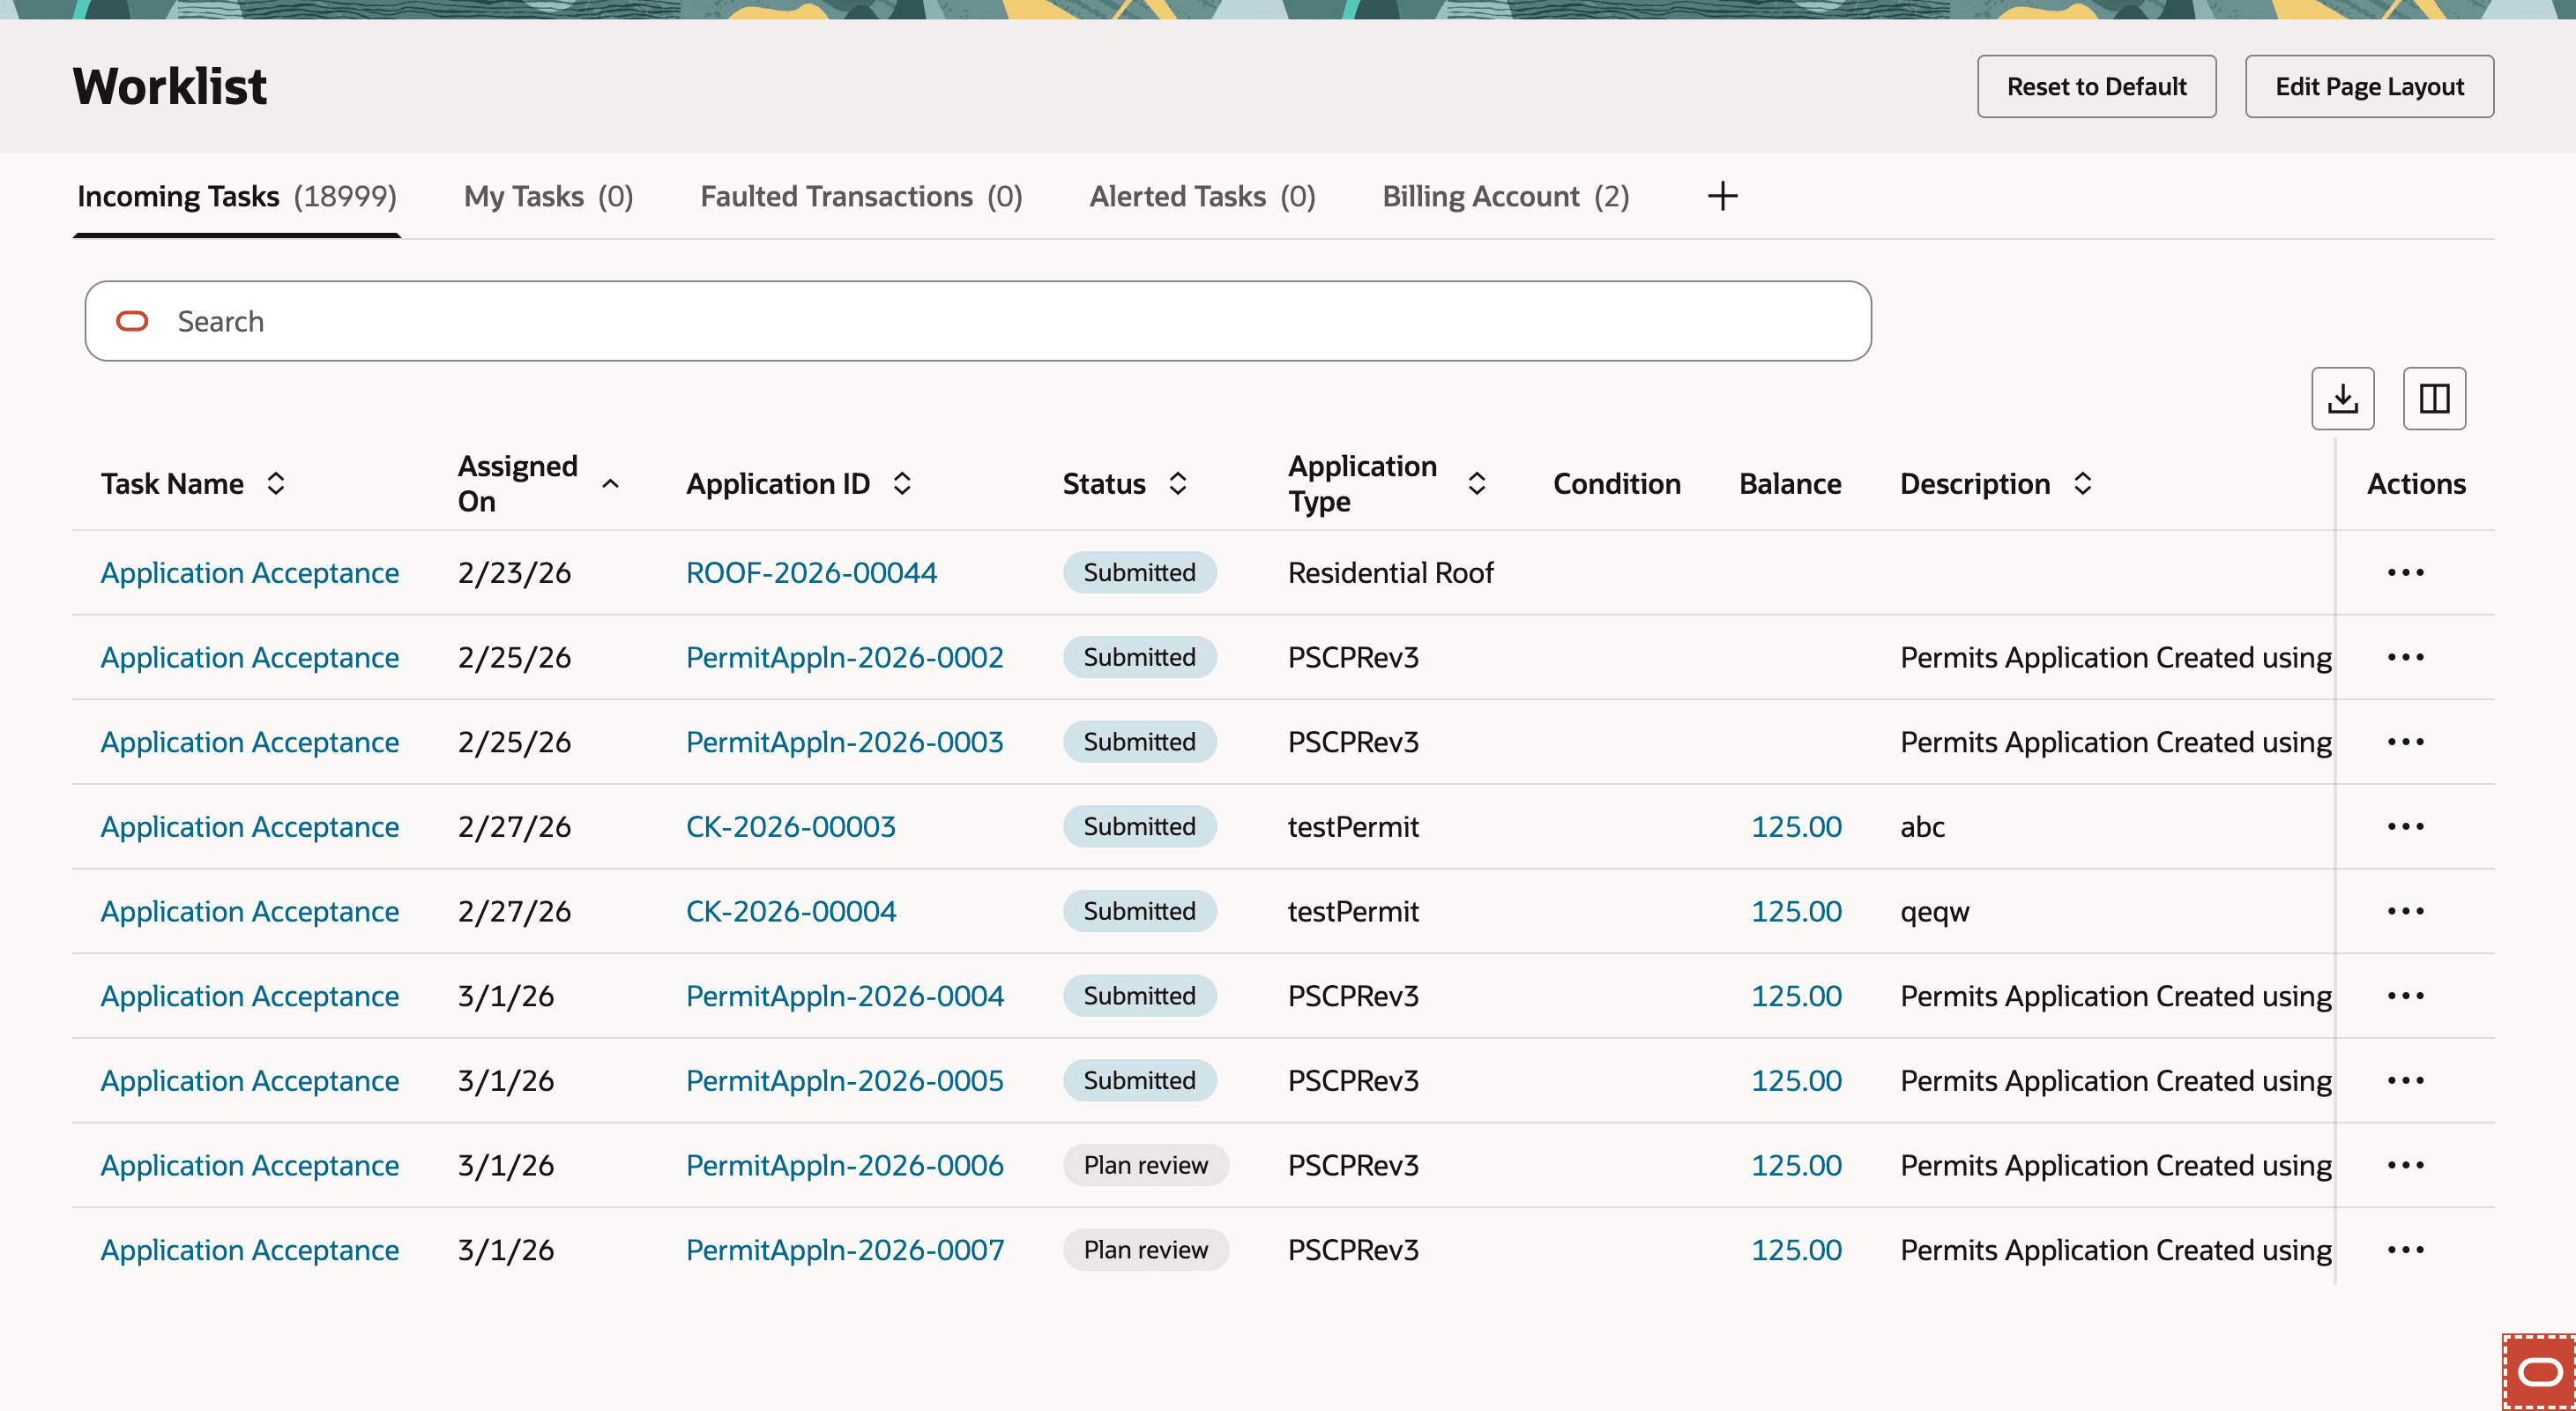This screenshot has height=1411, width=2576.
Task: Open PermitAppln-2026-0005 application link
Action: click(844, 1081)
